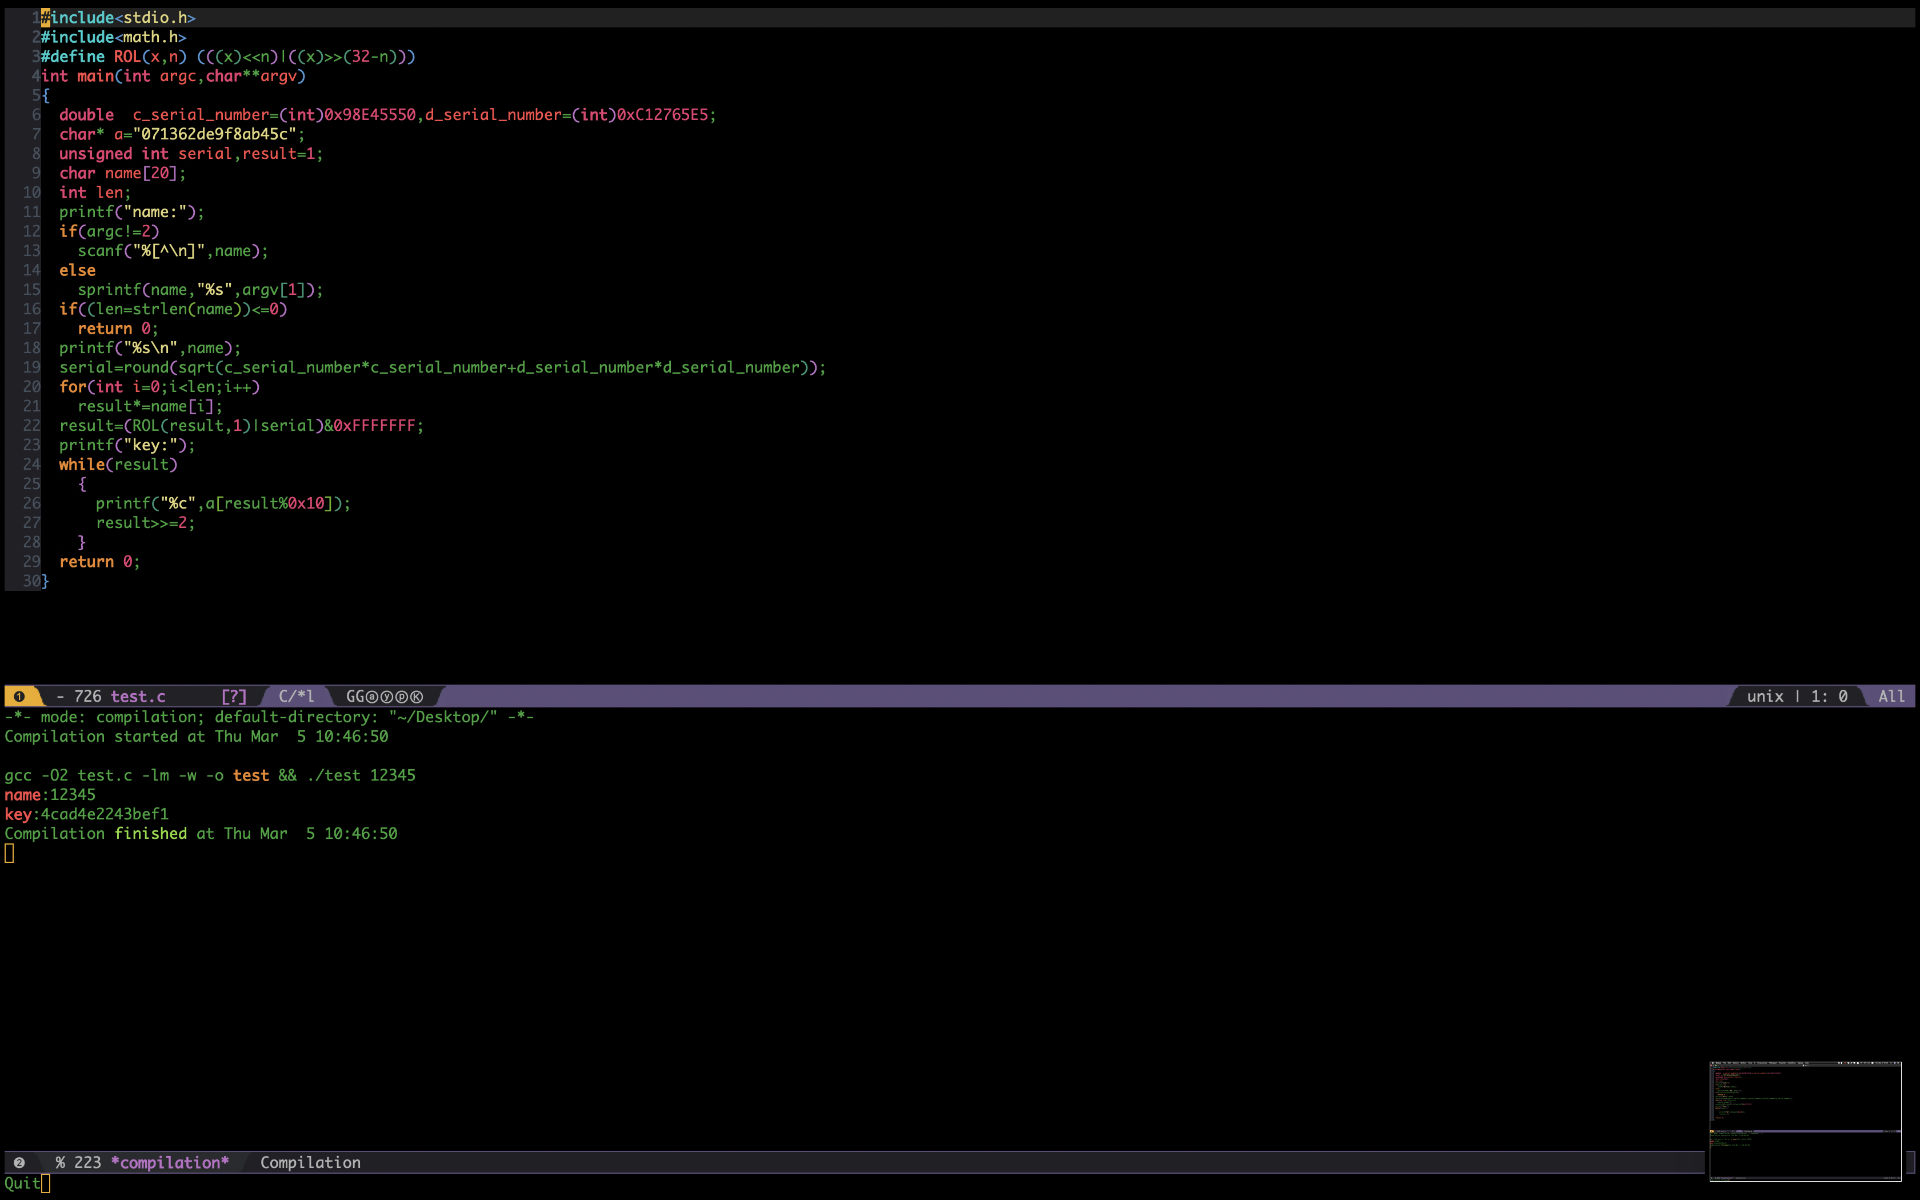
Task: Click the #define ROL macro line
Action: [228, 57]
